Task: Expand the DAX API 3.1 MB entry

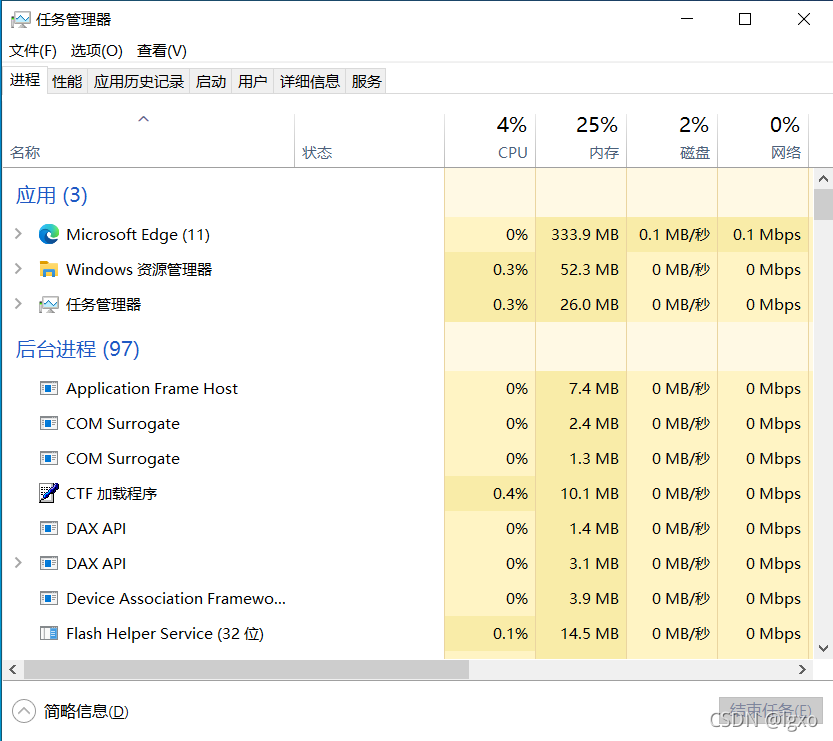Action: tap(18, 563)
